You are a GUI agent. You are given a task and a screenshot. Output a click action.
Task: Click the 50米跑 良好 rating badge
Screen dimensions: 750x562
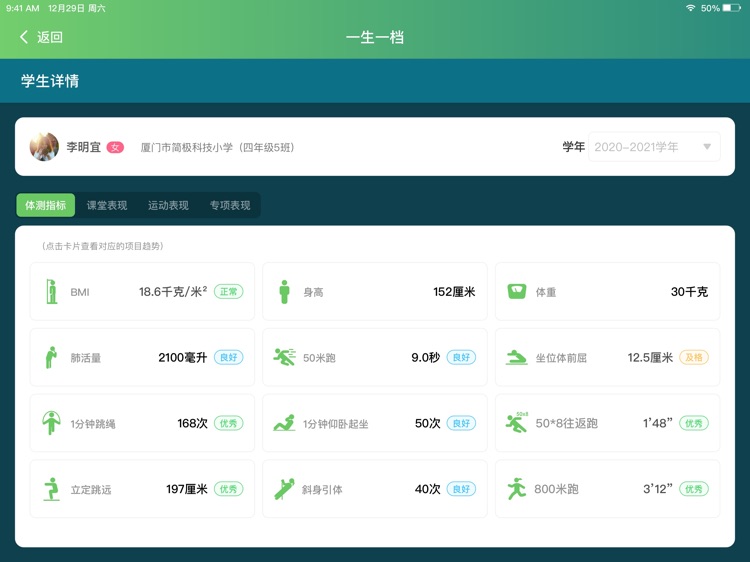pos(461,357)
